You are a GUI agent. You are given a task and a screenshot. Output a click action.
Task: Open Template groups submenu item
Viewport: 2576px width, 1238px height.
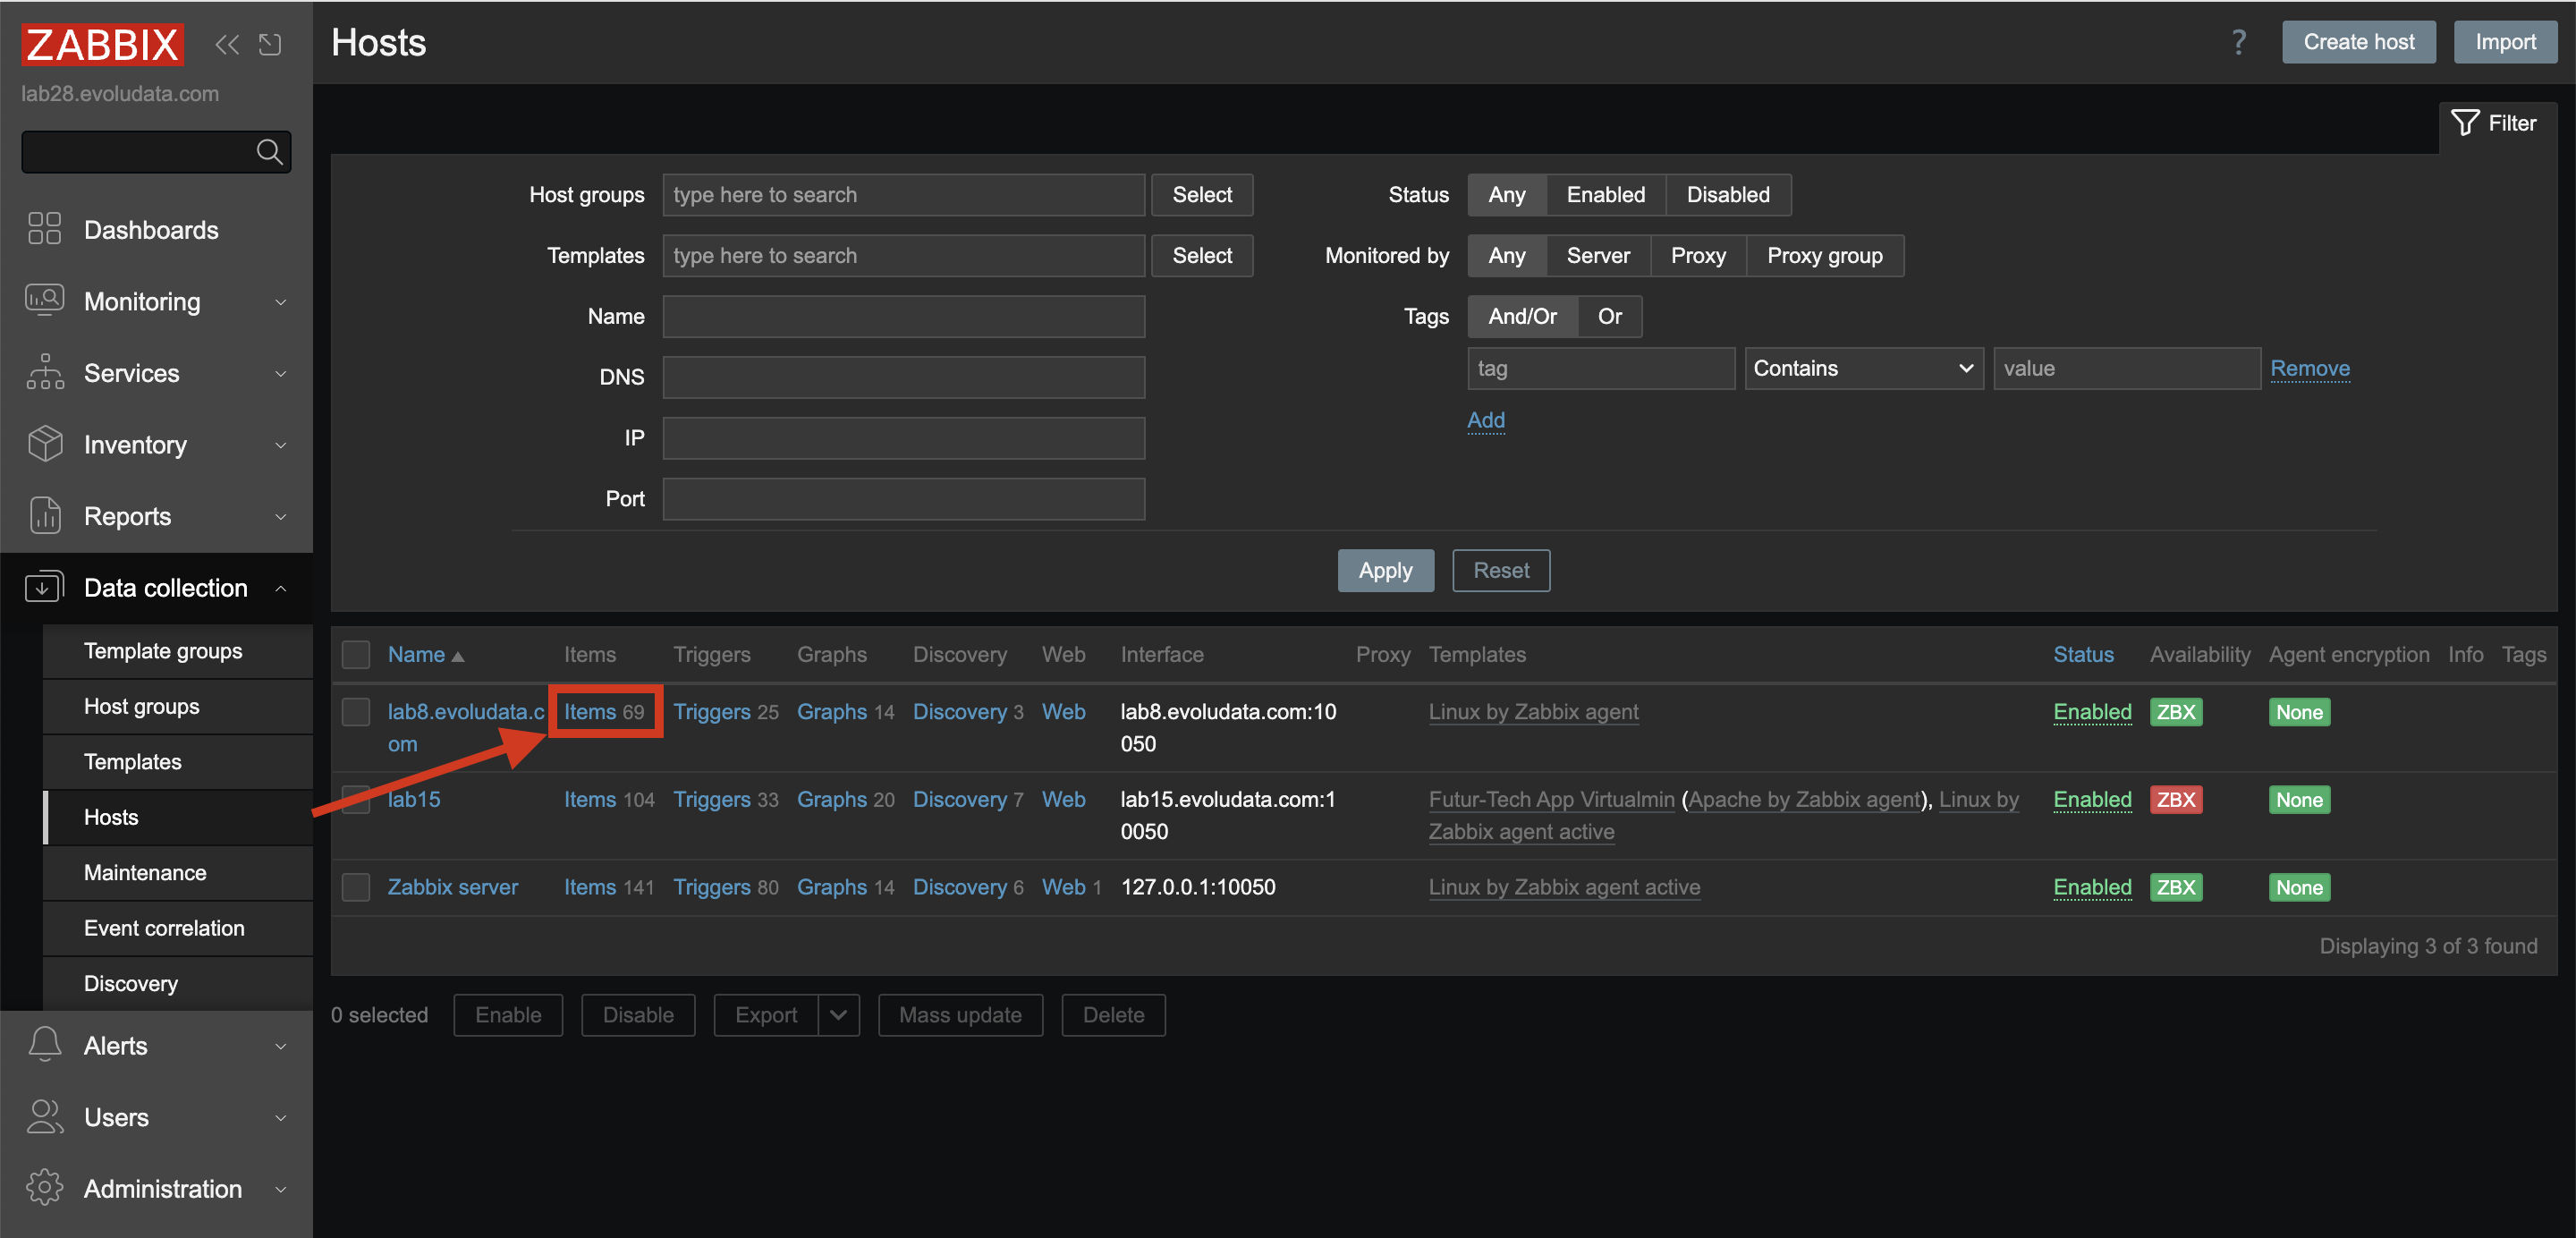point(178,651)
